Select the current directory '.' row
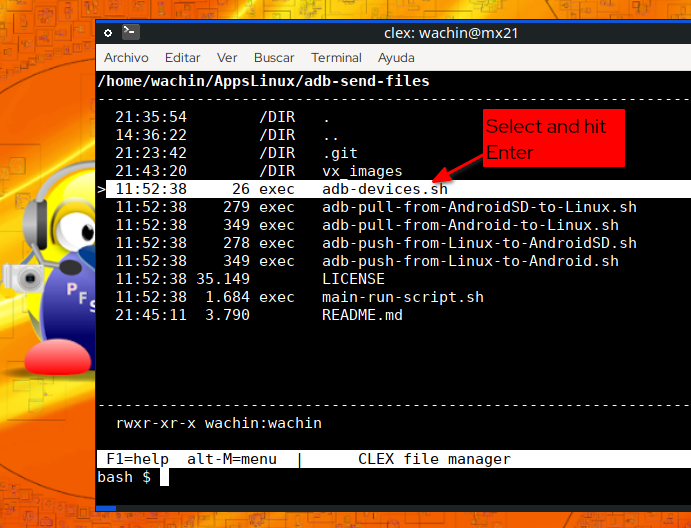 [394, 117]
